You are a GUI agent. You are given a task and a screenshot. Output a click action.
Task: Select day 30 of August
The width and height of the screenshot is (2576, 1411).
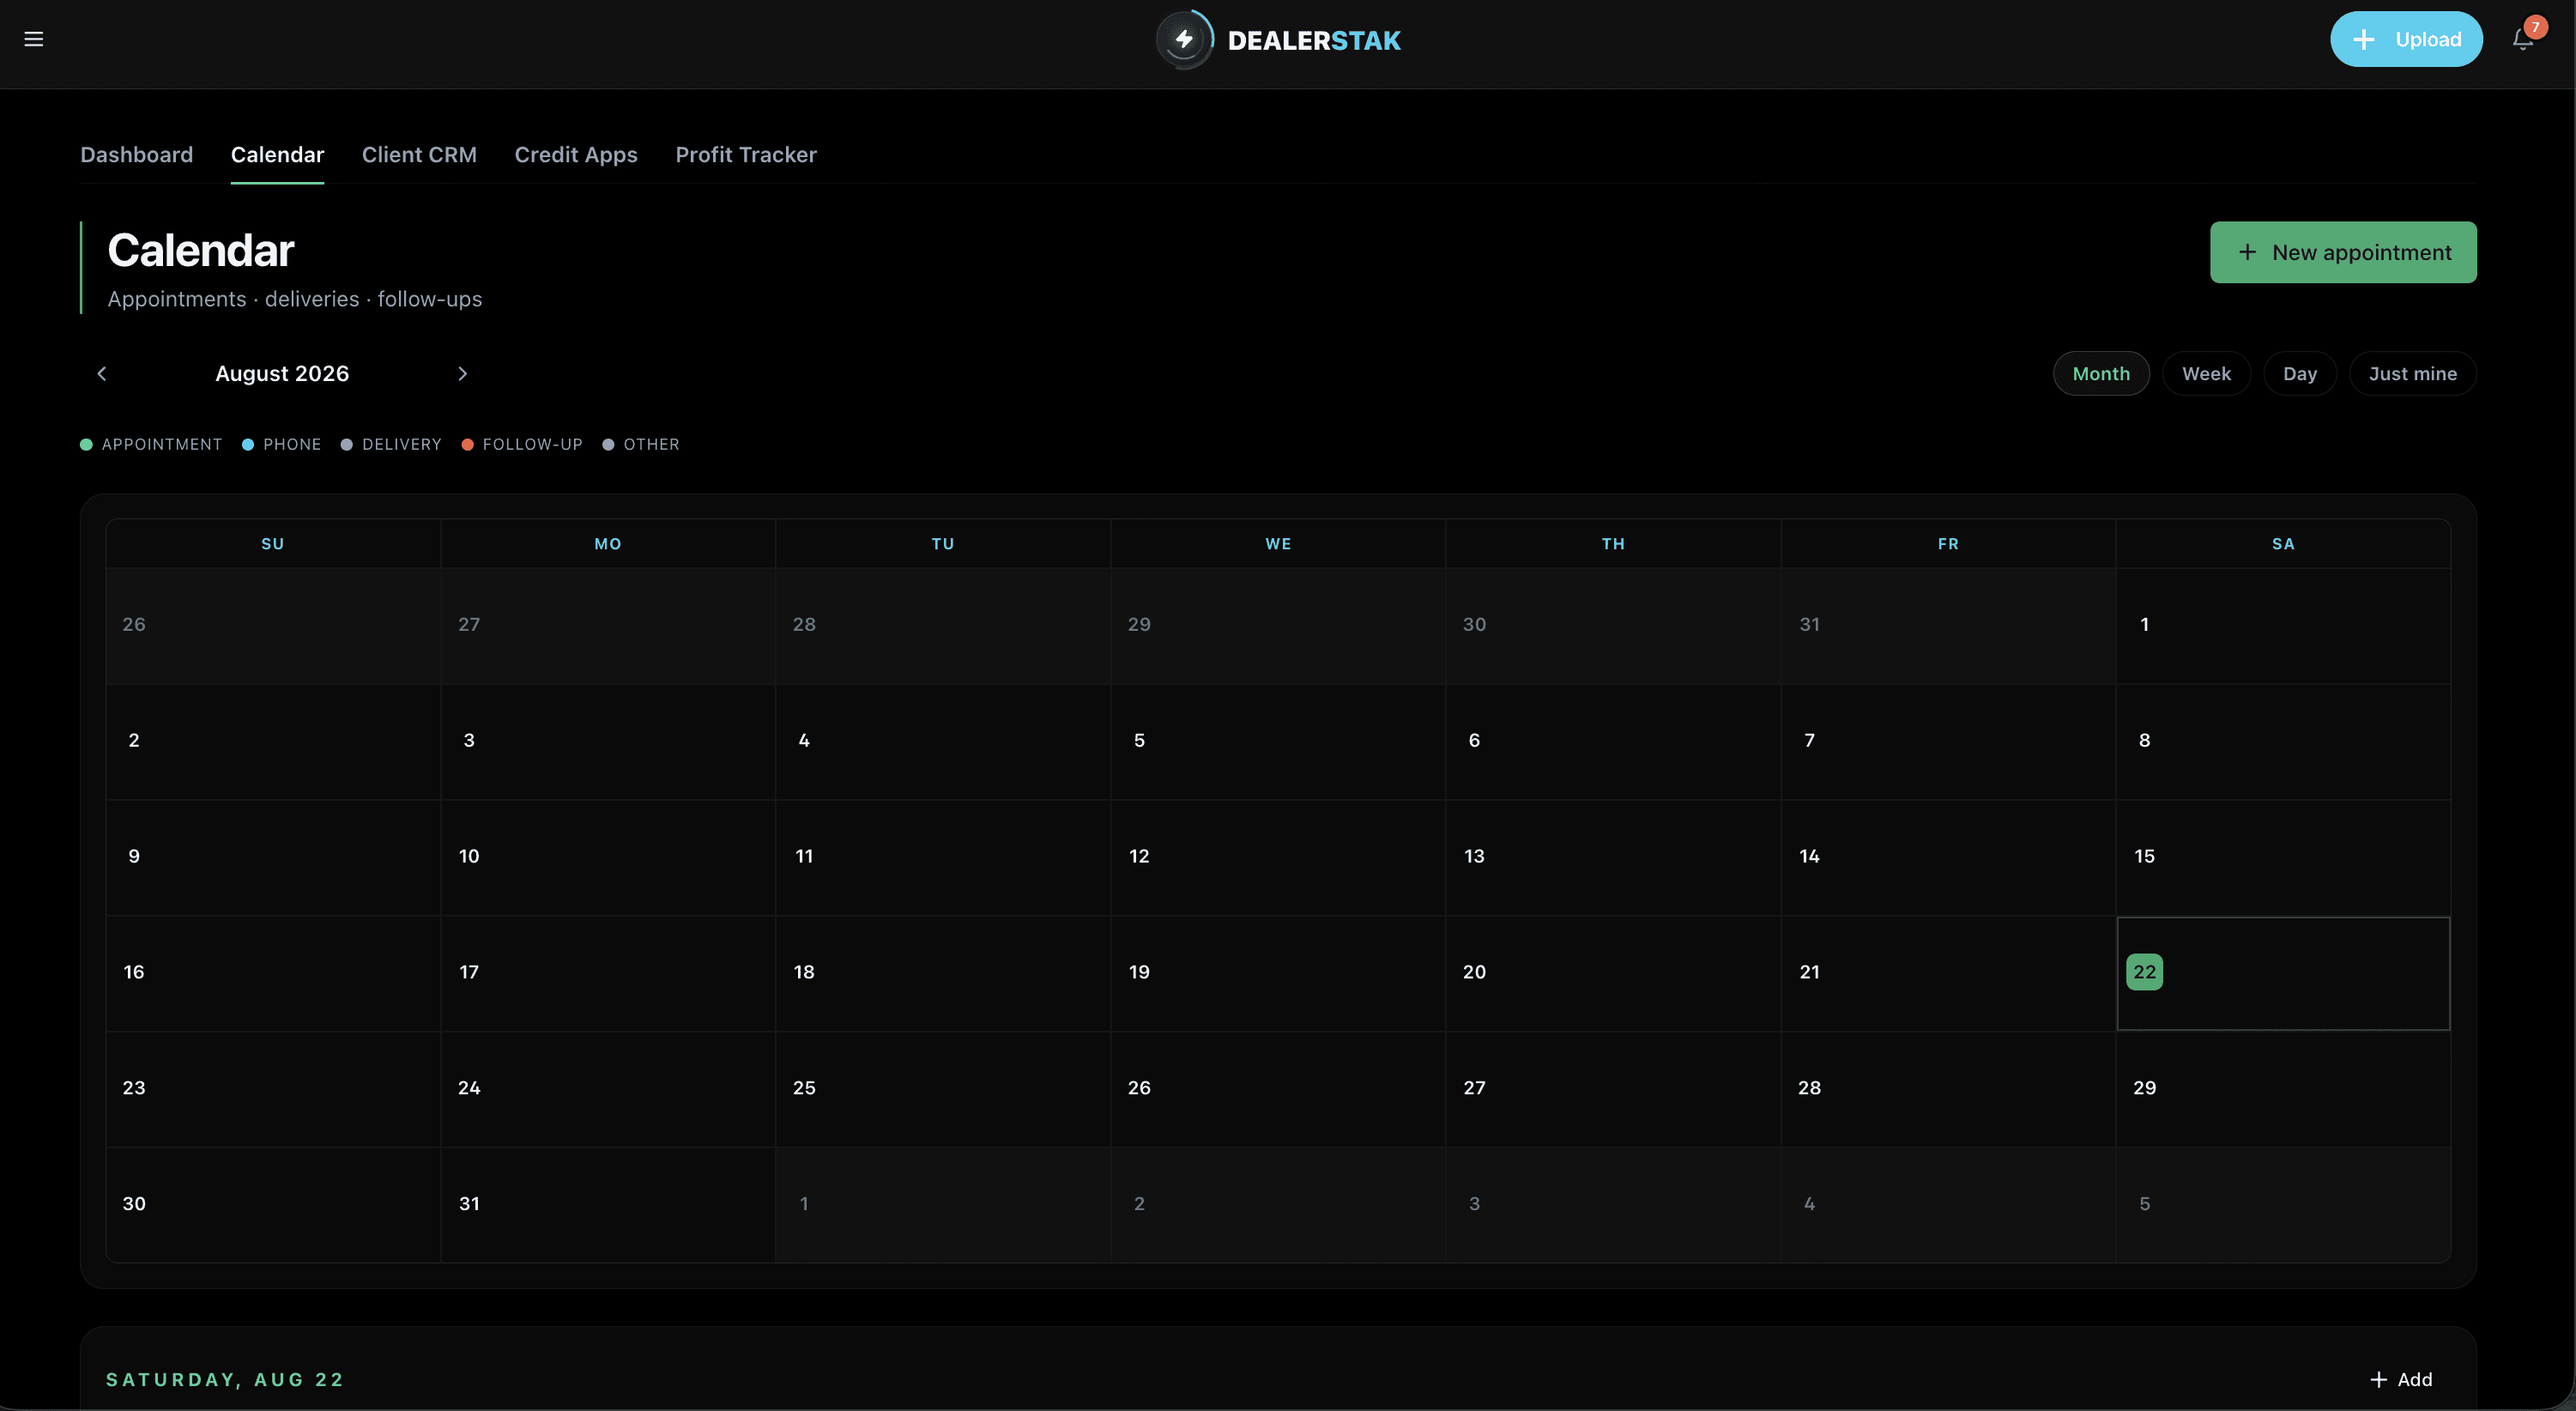coord(273,1205)
